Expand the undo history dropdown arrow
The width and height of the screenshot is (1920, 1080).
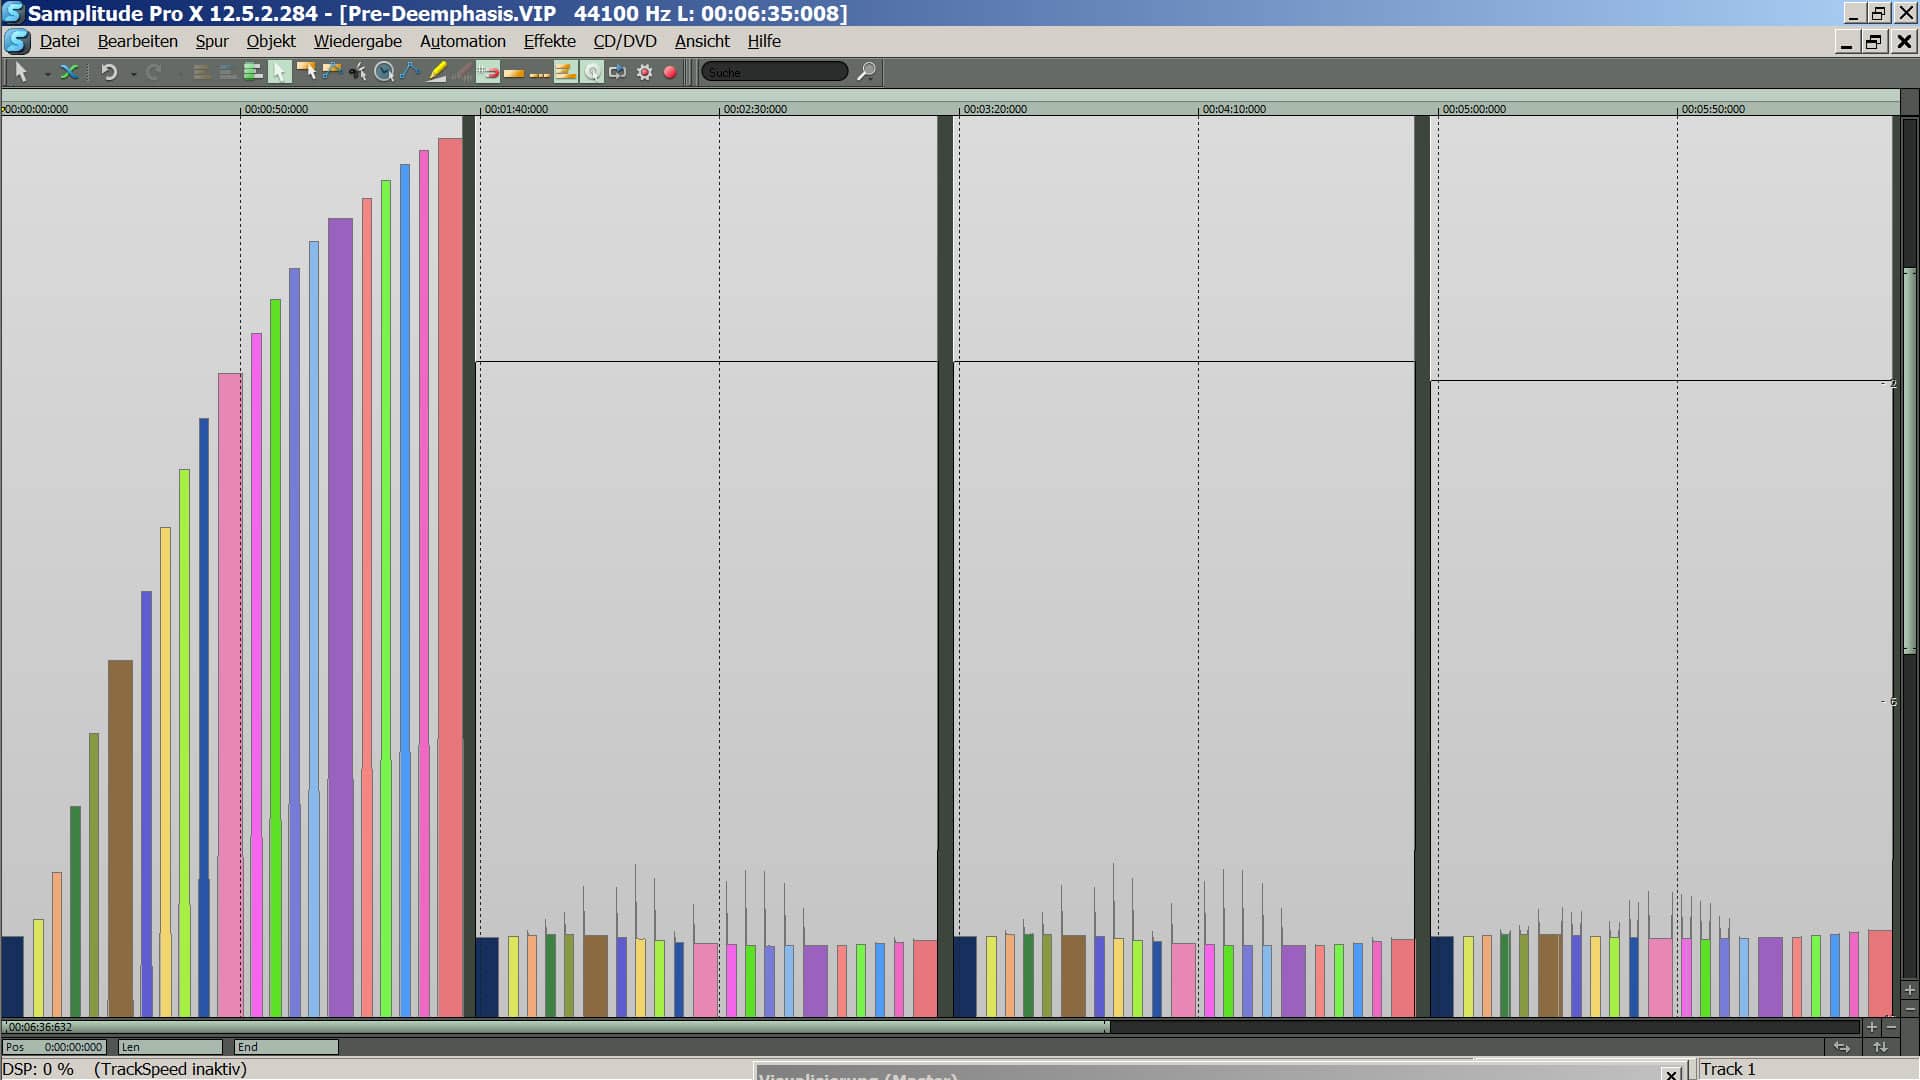(x=133, y=74)
